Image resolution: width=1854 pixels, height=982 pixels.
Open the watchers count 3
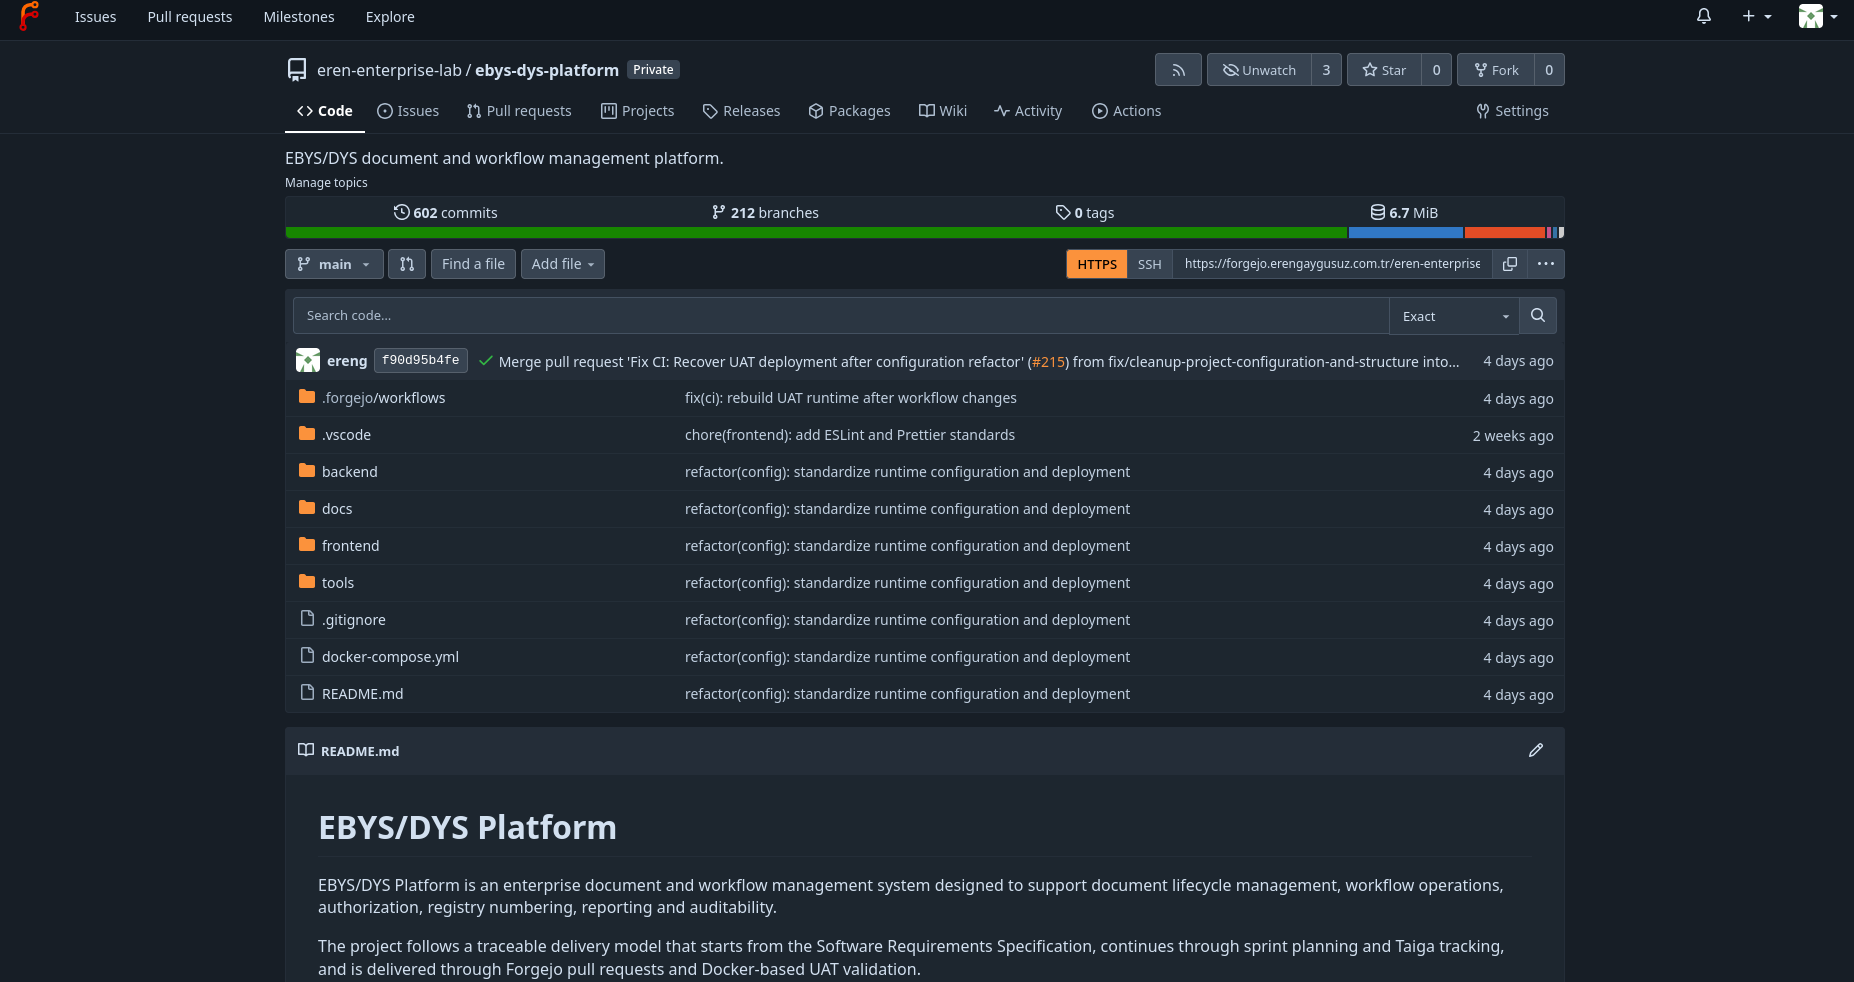click(x=1326, y=70)
